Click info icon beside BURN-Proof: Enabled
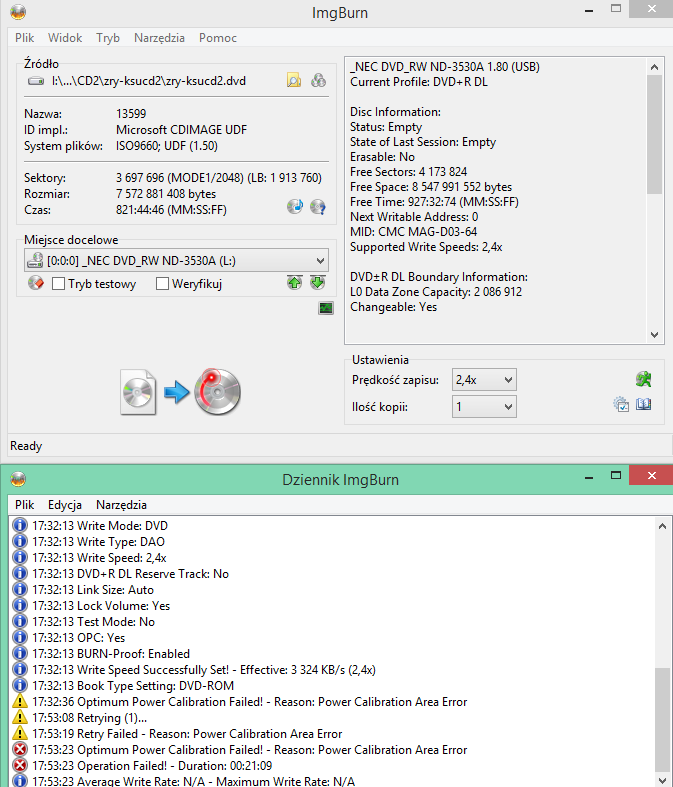The width and height of the screenshot is (673, 787). click(20, 653)
